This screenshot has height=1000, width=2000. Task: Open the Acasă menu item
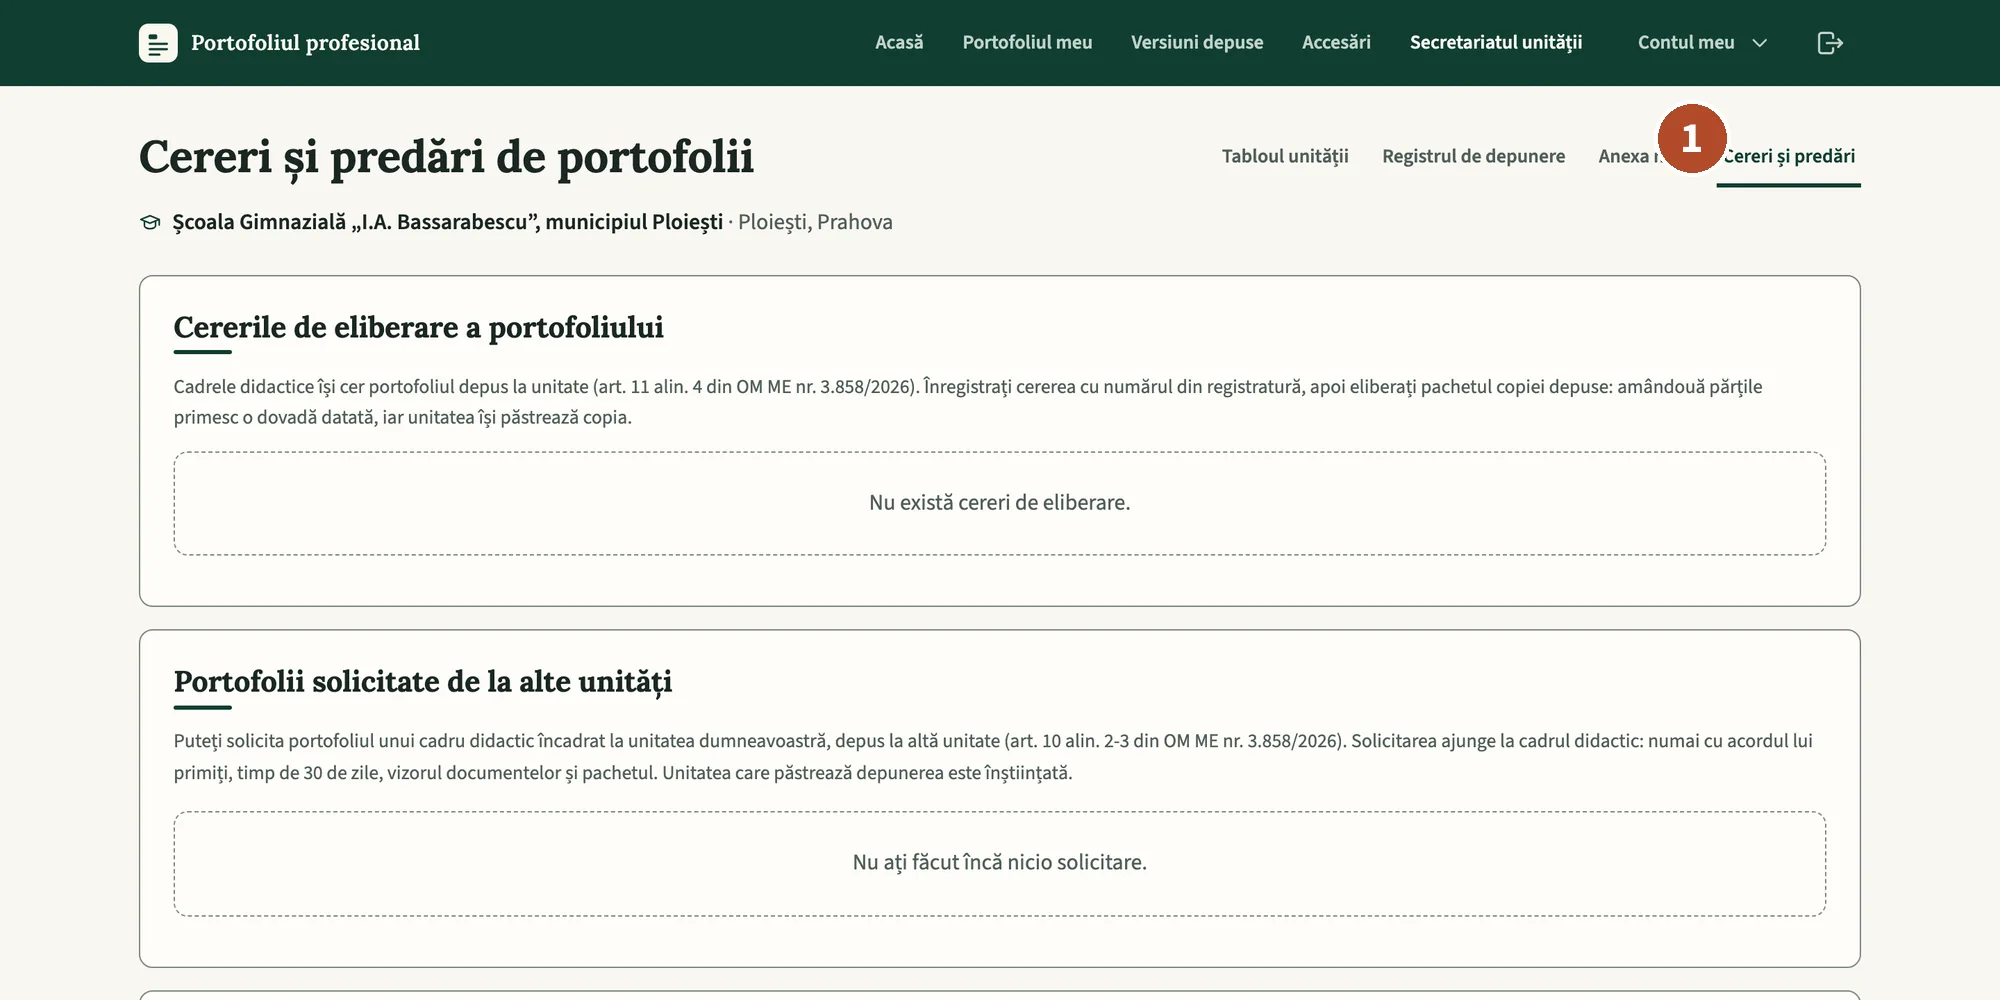pos(899,43)
